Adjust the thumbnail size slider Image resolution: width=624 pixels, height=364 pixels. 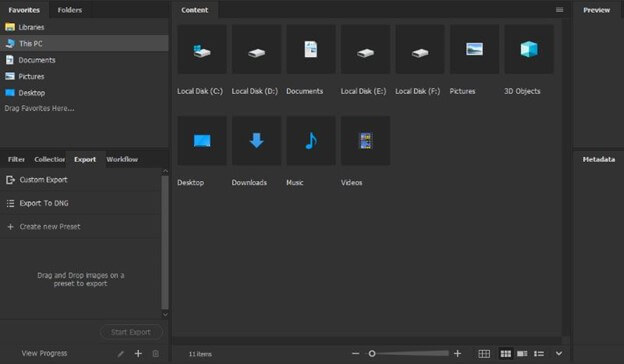tap(409, 353)
